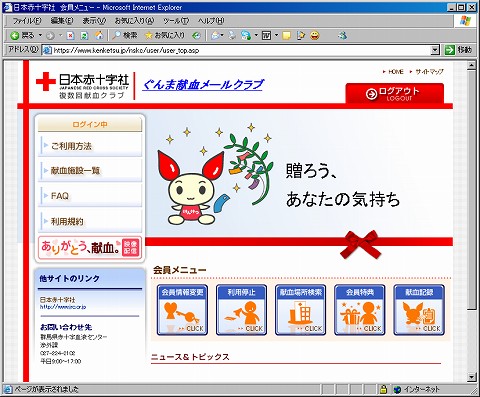Click the grayed Forward arrow button
This screenshot has height=397, width=480.
coord(50,36)
